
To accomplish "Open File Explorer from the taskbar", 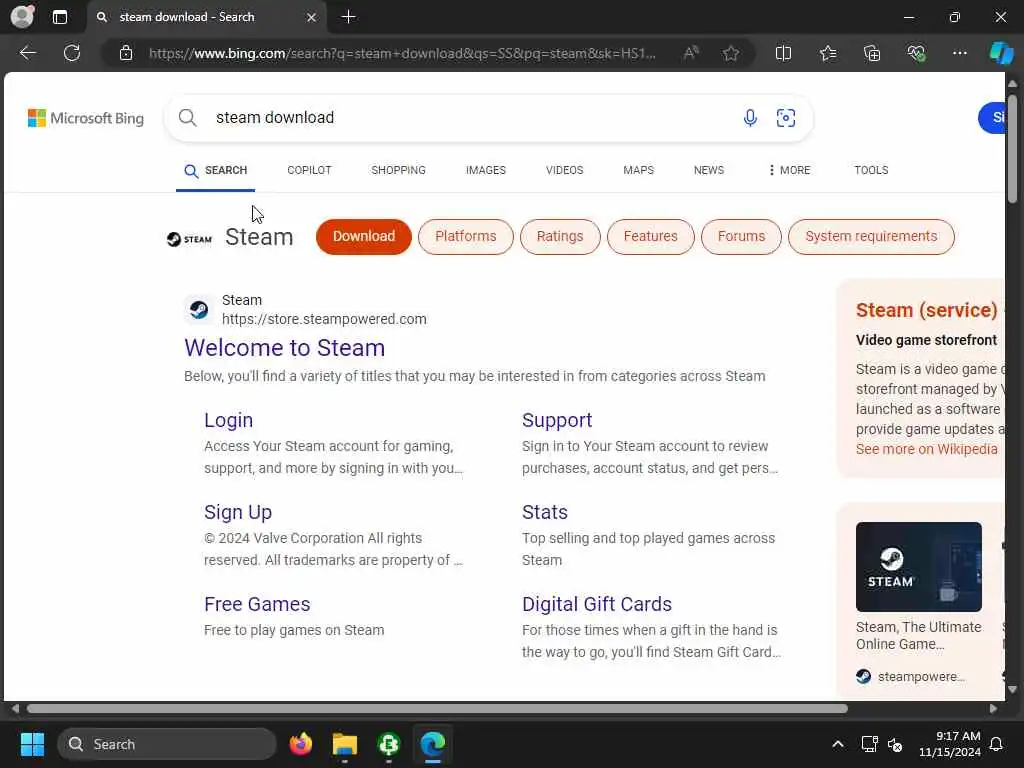I will point(345,744).
